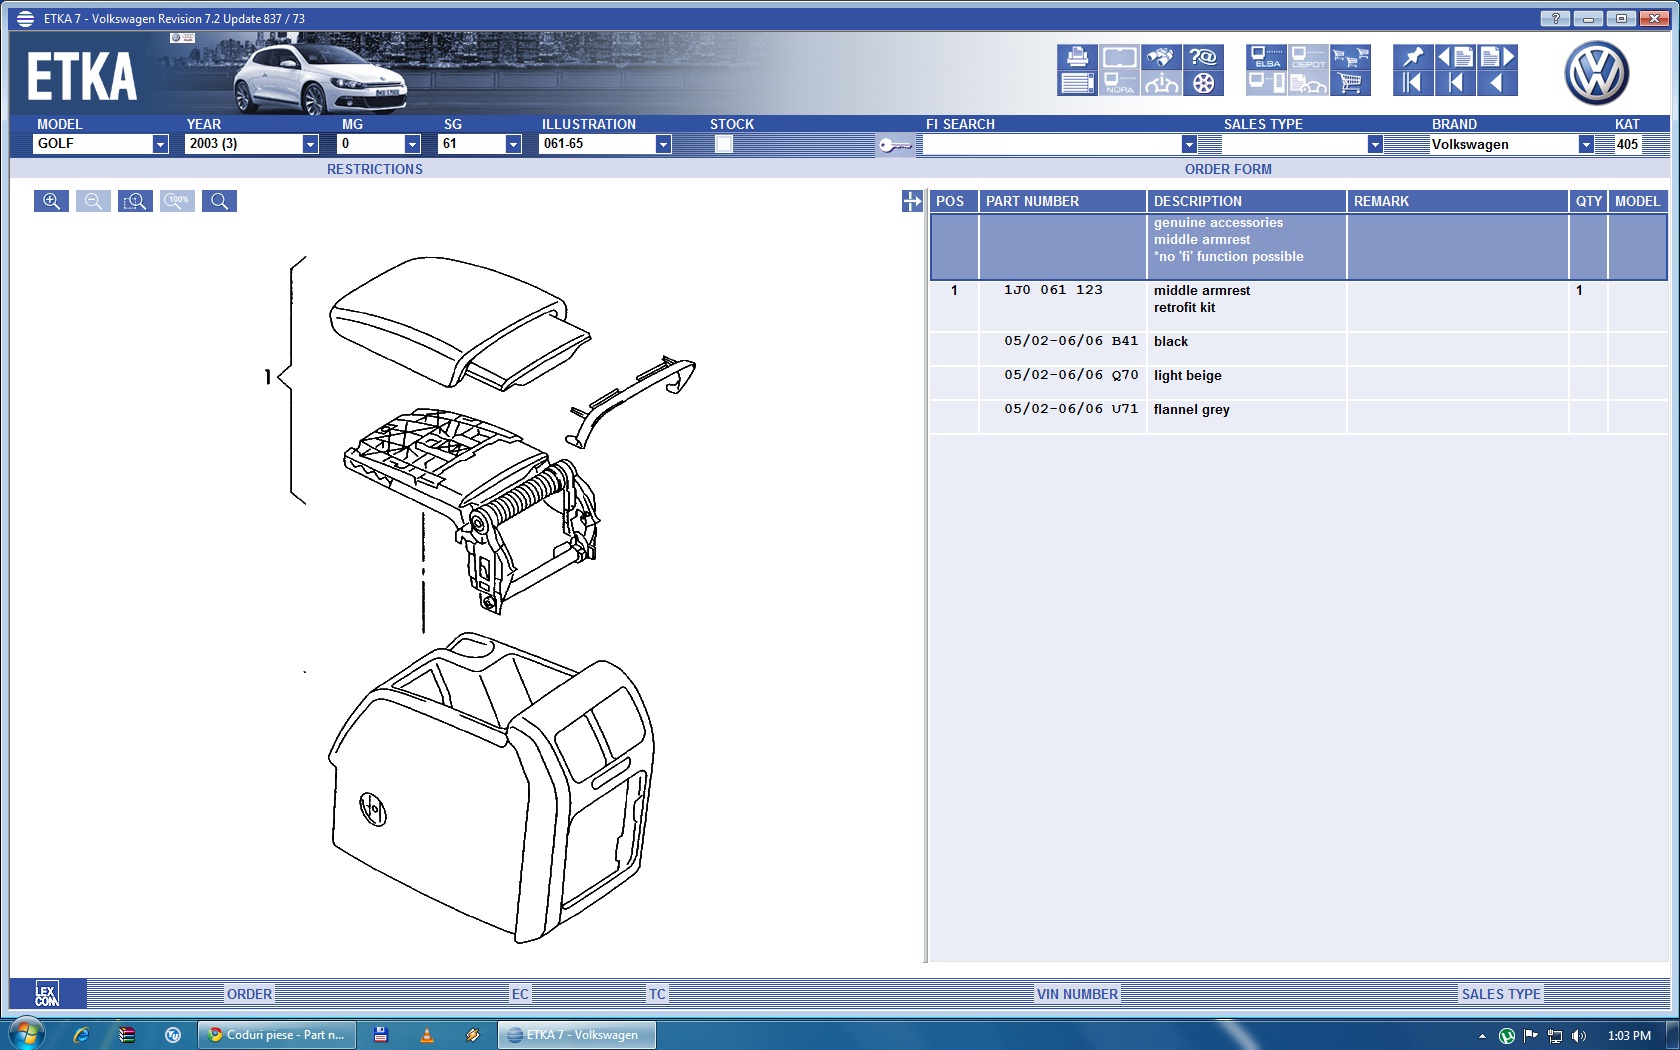Click the zoom-to-area magnifier icon
This screenshot has height=1050, width=1680.
point(135,201)
